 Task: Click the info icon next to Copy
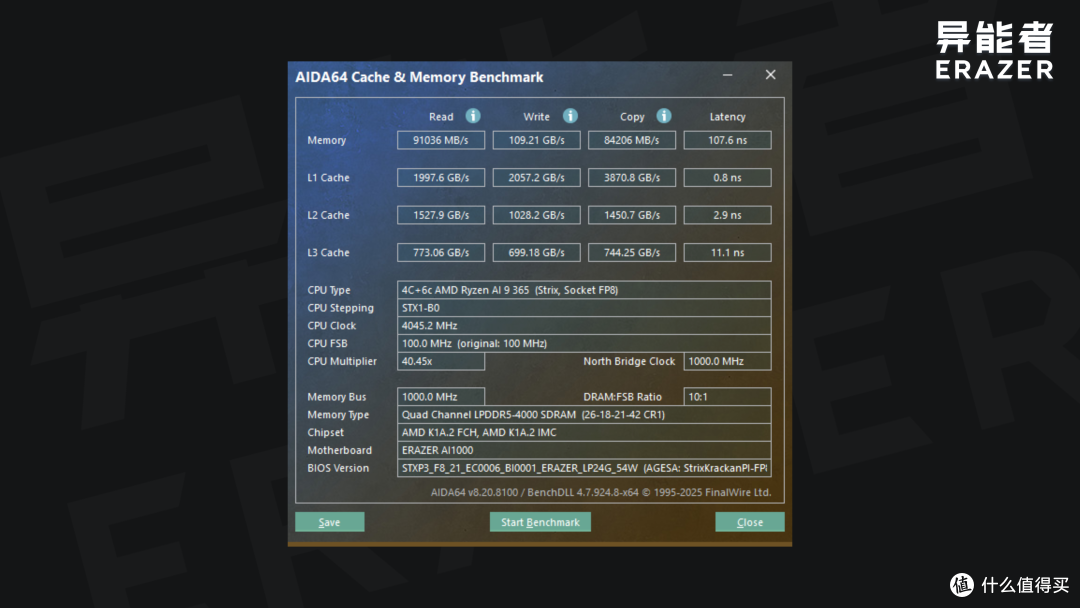664,116
